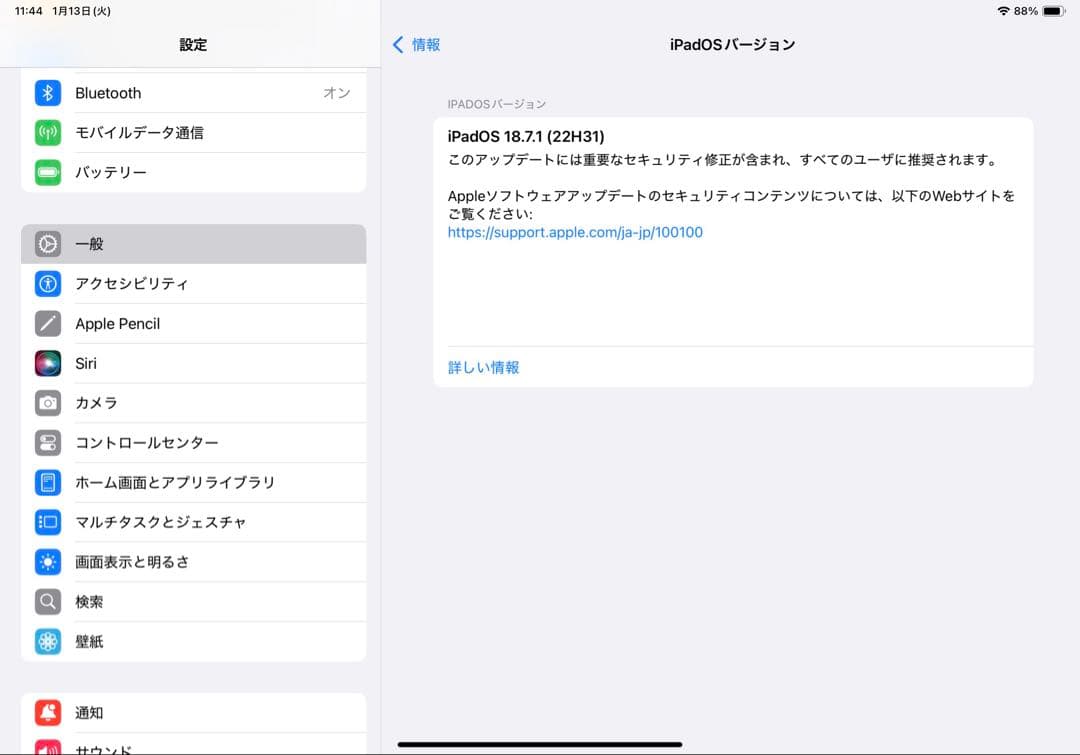Select the 画面表示と明るさ brightness icon
Viewport: 1080px width, 755px height.
[48, 562]
